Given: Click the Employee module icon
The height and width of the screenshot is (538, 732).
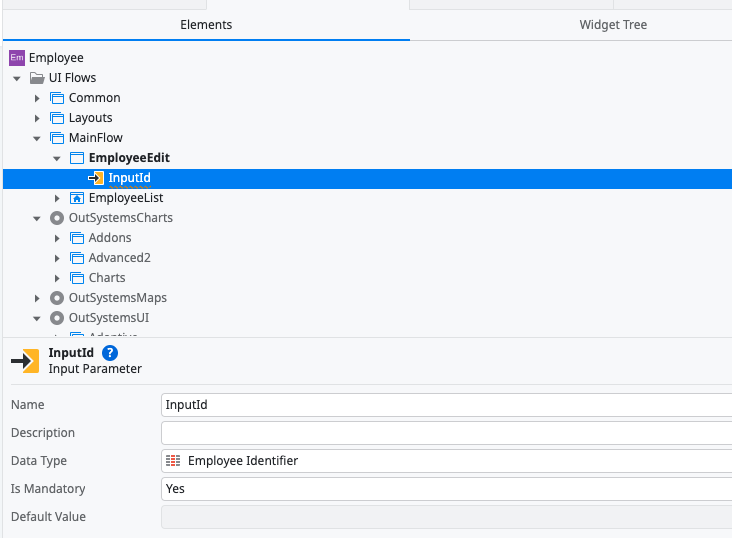Looking at the screenshot, I should tap(17, 58).
